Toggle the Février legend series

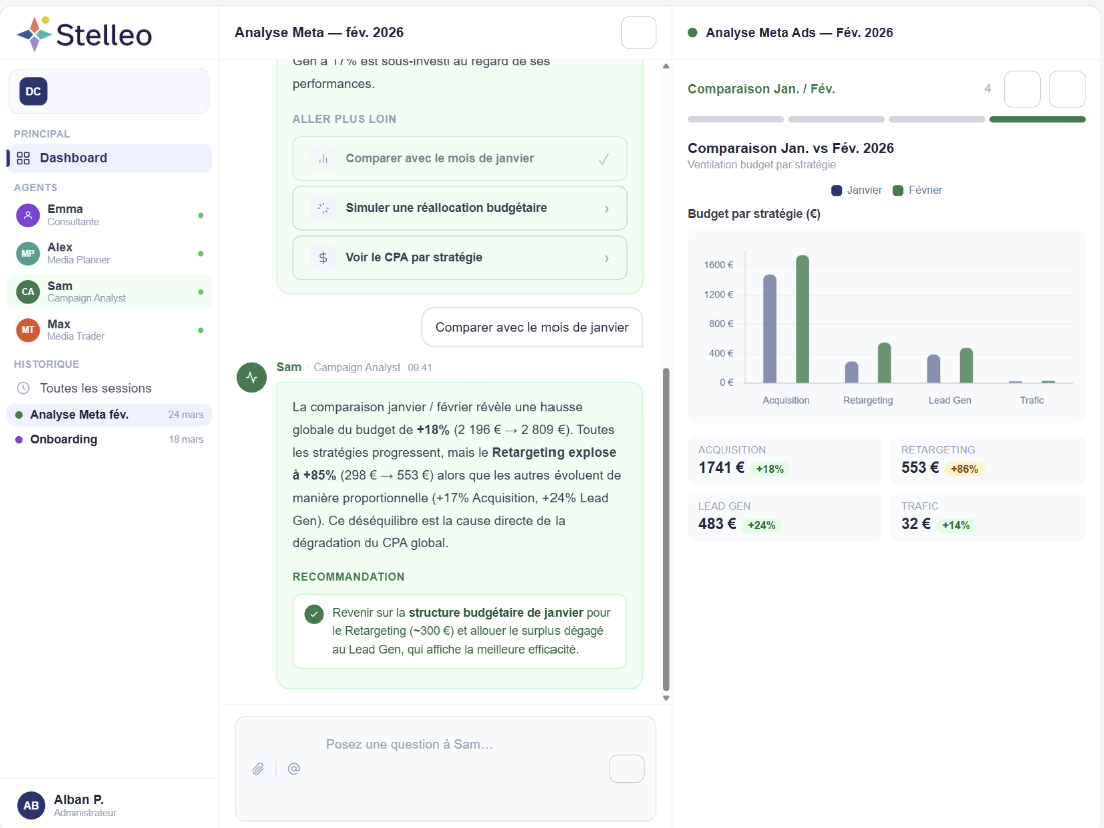(917, 190)
